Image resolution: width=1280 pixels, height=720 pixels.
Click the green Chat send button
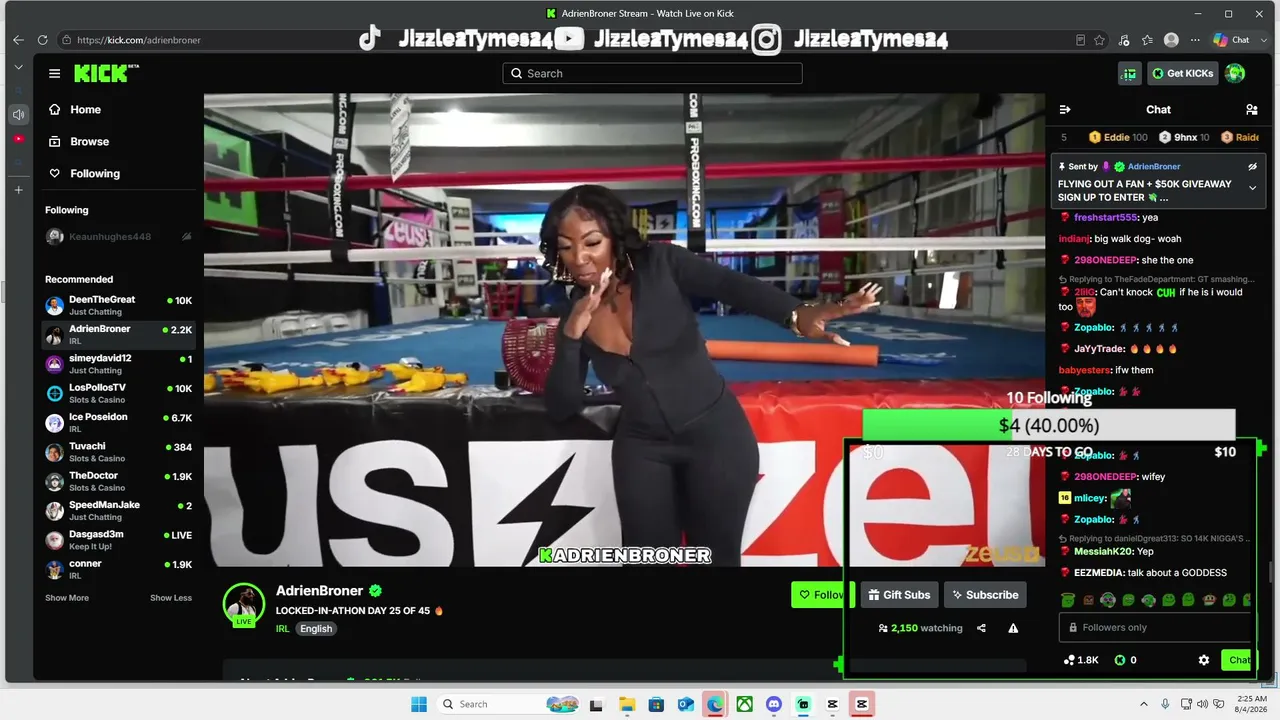[x=1239, y=660]
